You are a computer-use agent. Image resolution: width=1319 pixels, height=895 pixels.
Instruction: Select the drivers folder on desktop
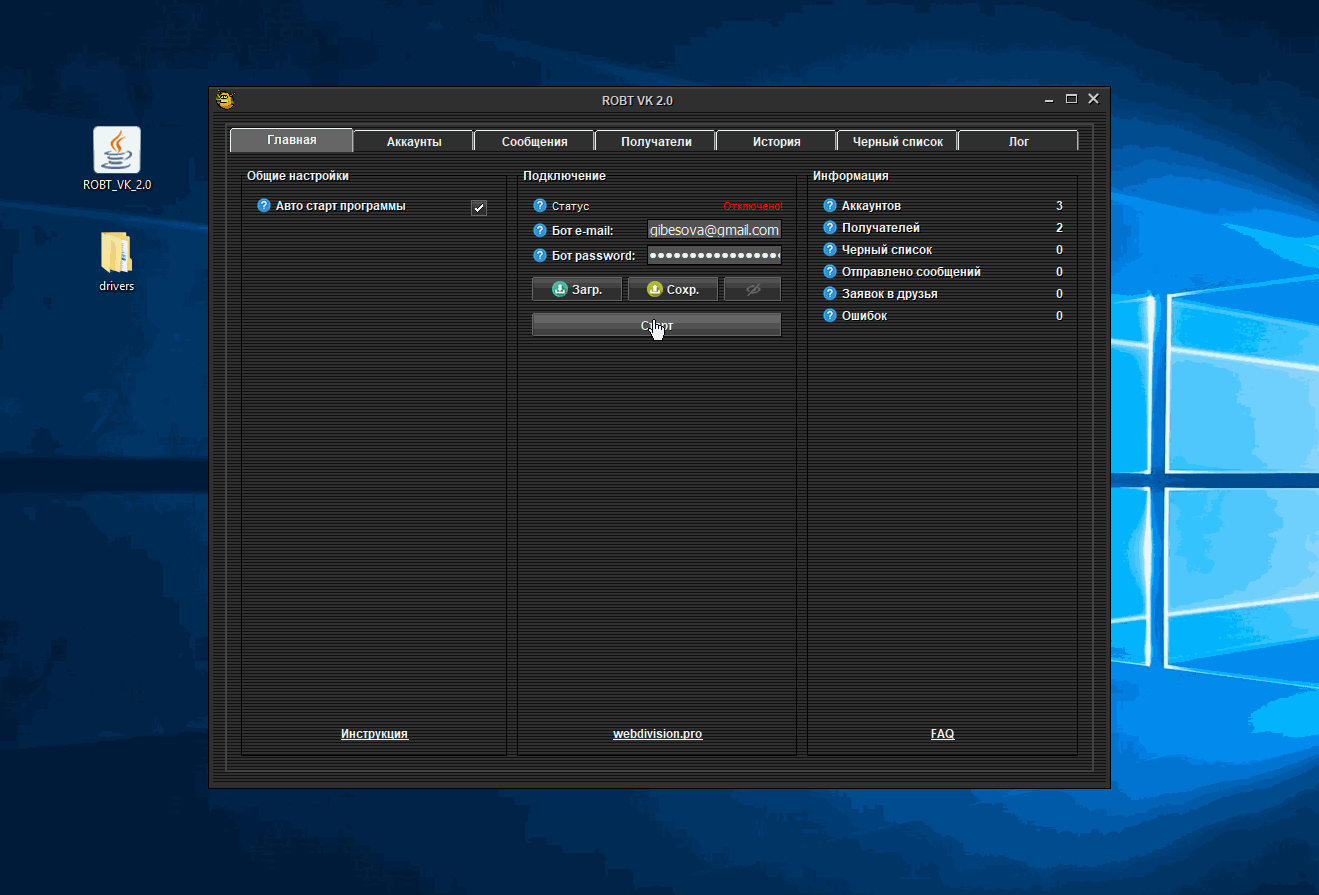(x=116, y=254)
